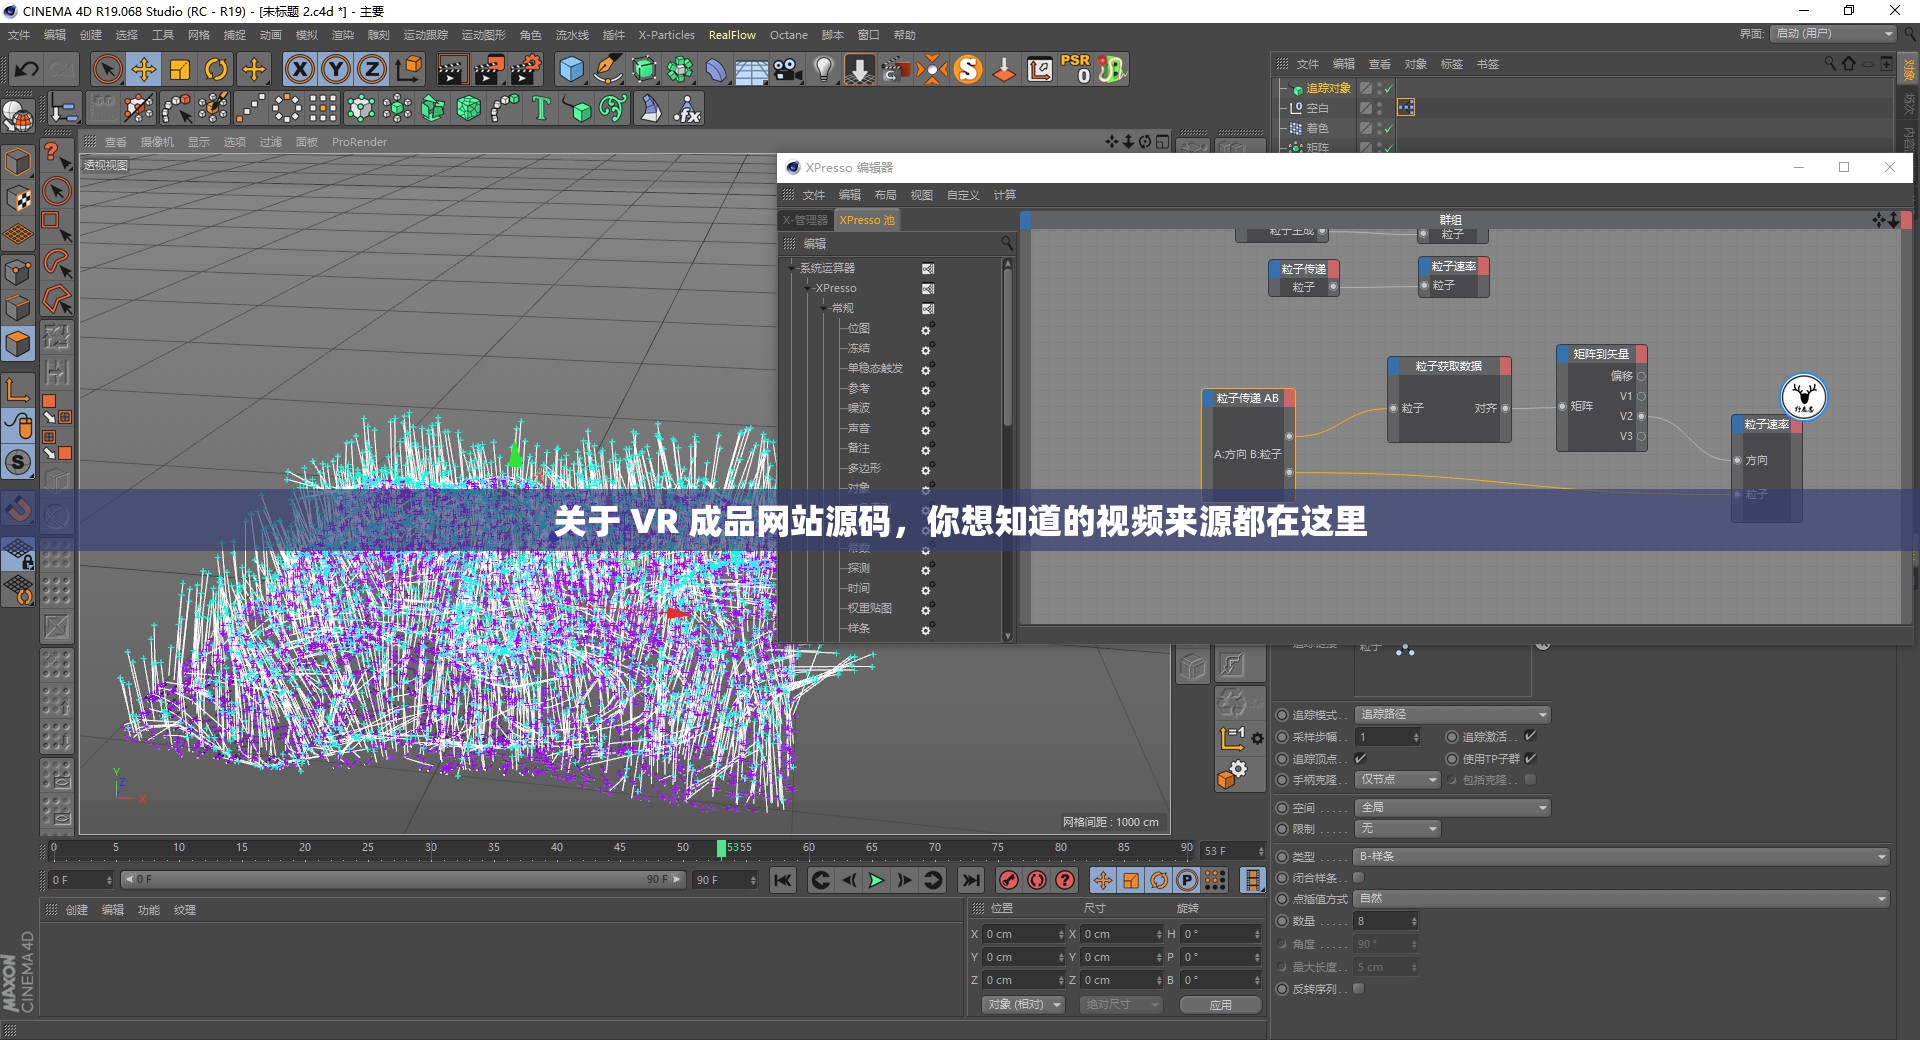Toggle 追踪激活 checkbox

pyautogui.click(x=1530, y=736)
